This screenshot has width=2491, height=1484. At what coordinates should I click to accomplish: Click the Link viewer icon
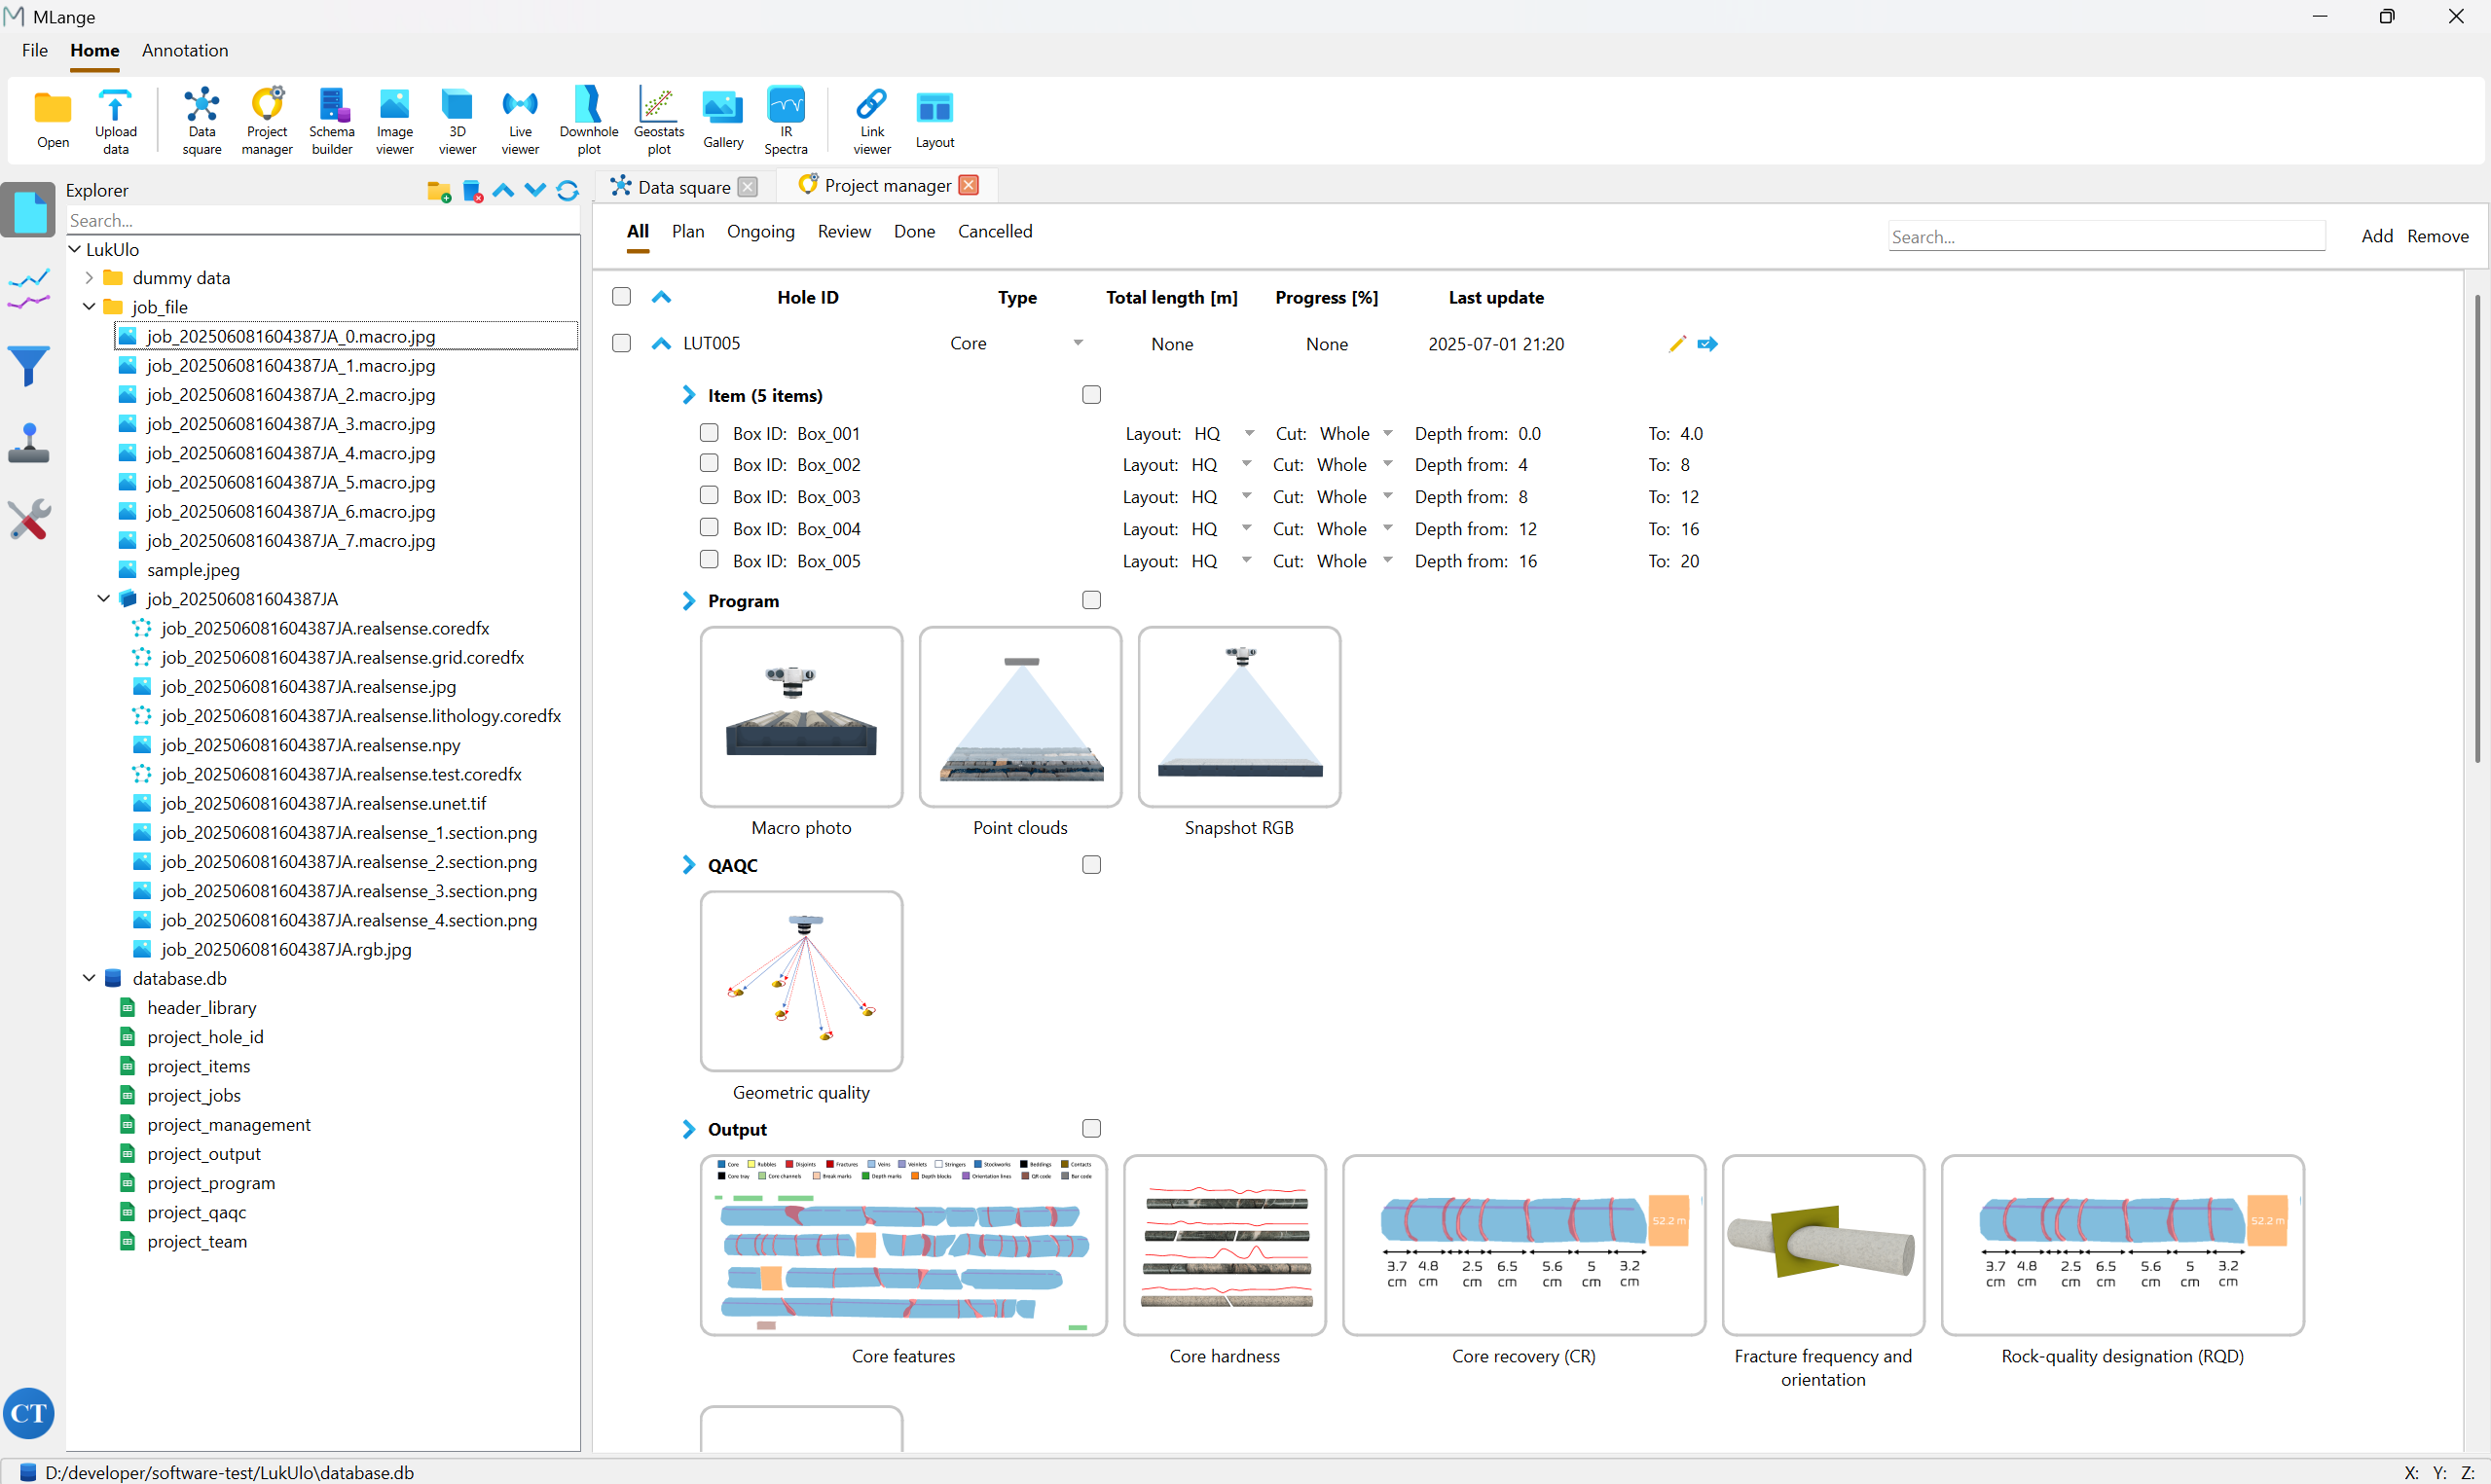pos(871,120)
